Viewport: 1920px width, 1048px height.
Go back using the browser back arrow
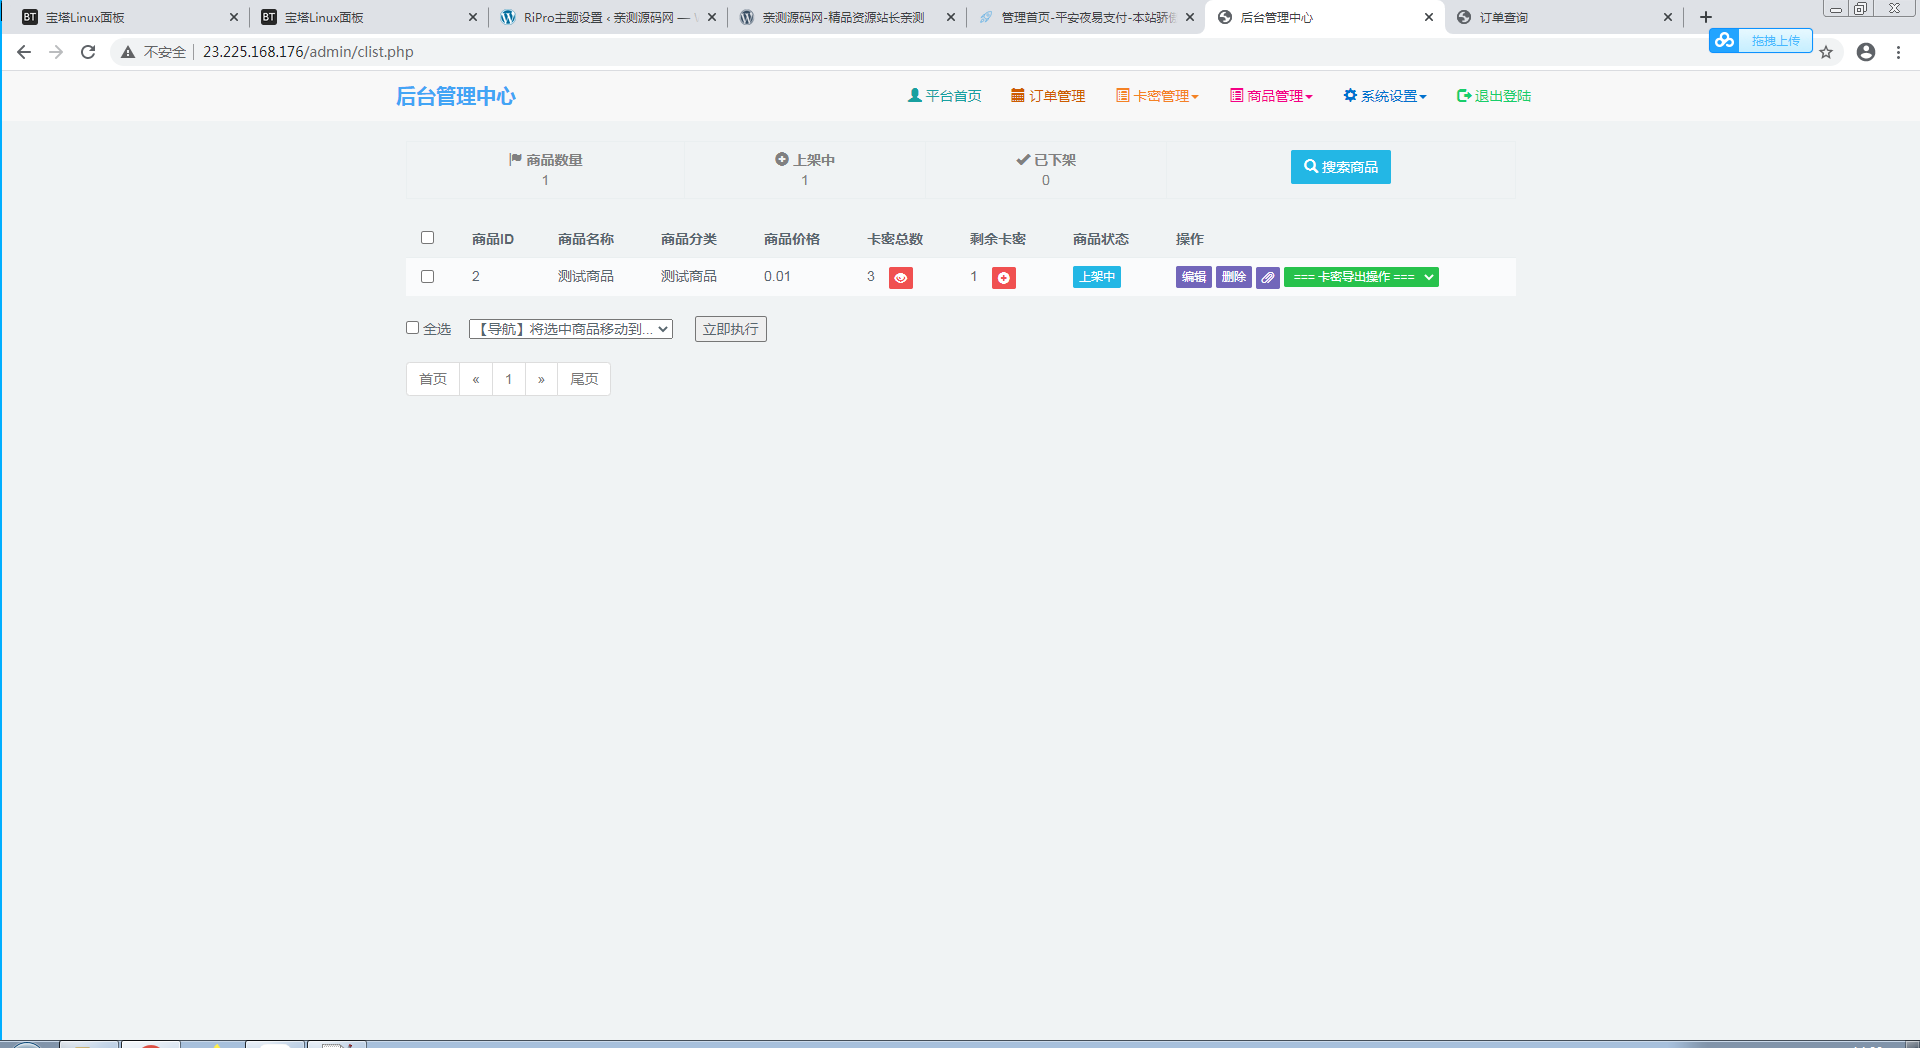[x=24, y=52]
